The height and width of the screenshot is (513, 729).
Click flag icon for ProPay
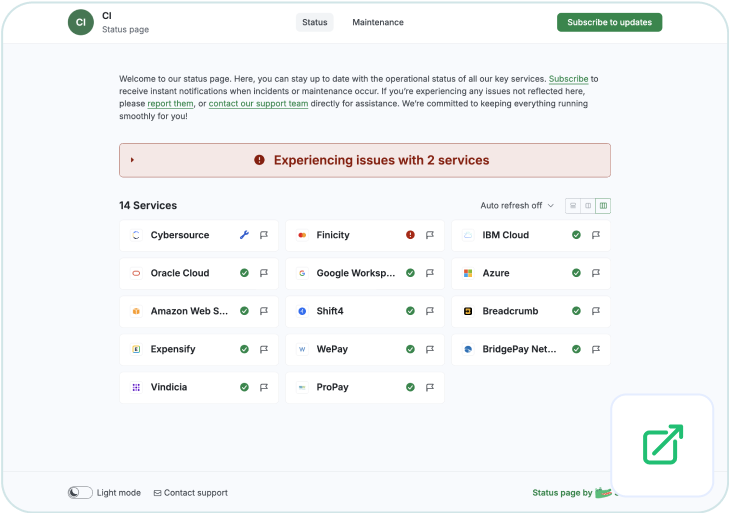430,387
